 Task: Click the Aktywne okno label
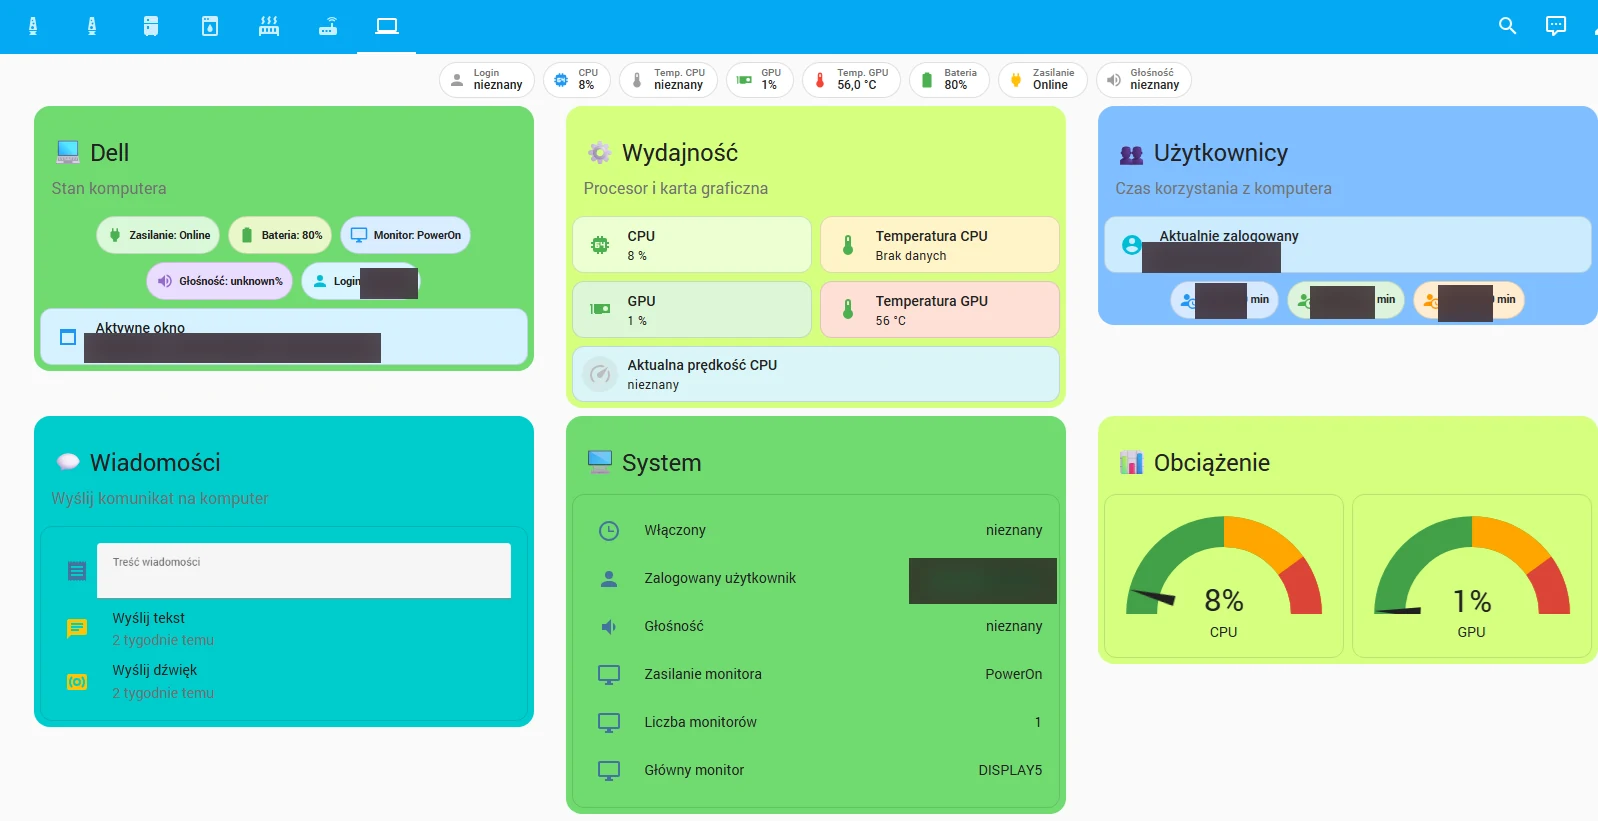click(140, 328)
